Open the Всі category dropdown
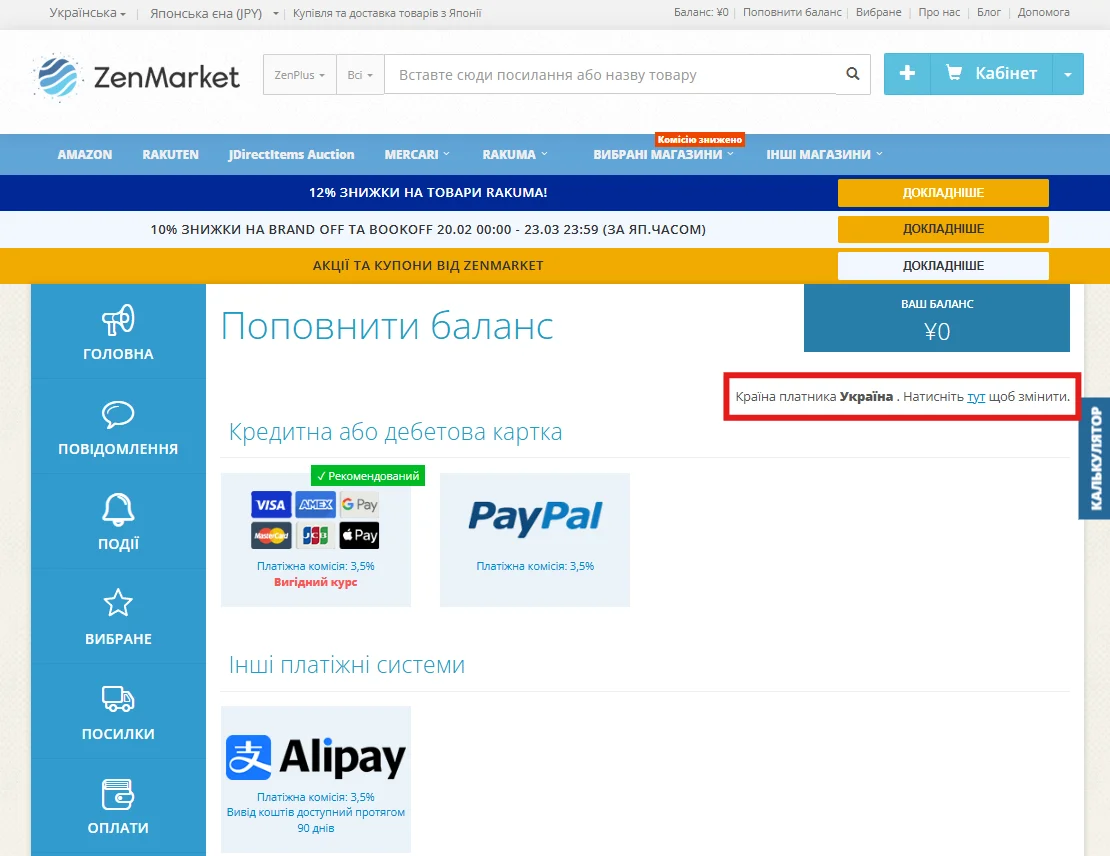Viewport: 1110px width, 856px height. [360, 74]
